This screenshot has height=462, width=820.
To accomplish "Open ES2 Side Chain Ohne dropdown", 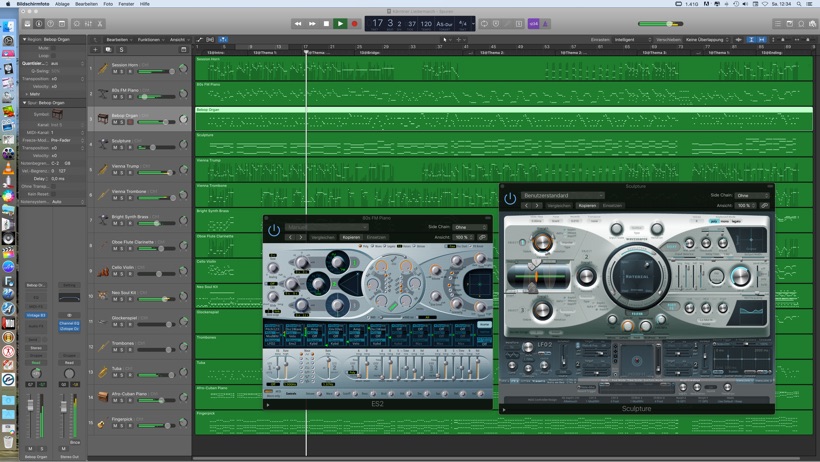I will [x=470, y=227].
